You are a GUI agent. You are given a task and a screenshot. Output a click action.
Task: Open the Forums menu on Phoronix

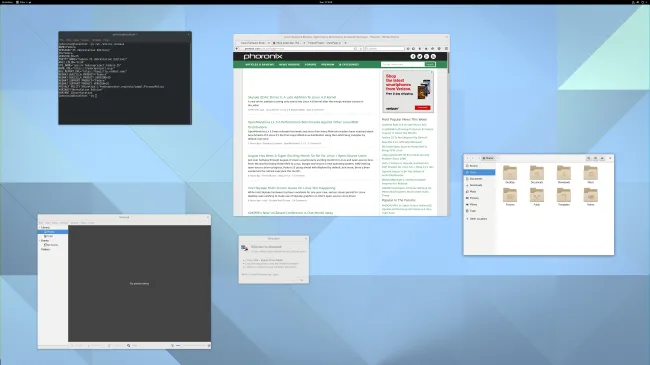pyautogui.click(x=310, y=65)
